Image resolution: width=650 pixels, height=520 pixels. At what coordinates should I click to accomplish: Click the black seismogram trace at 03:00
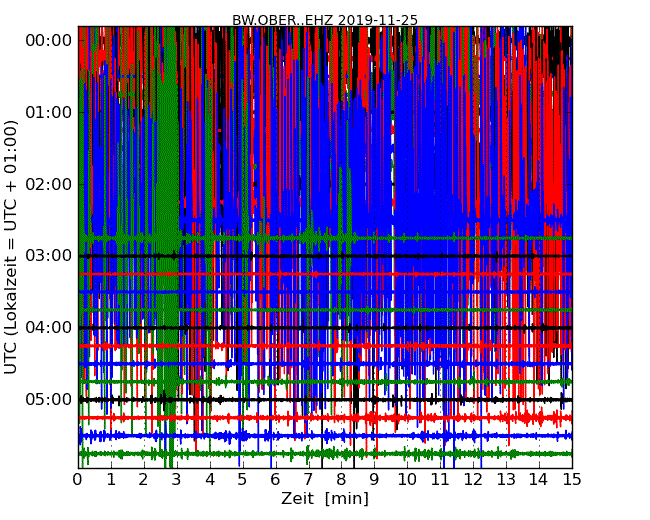tap(325, 256)
